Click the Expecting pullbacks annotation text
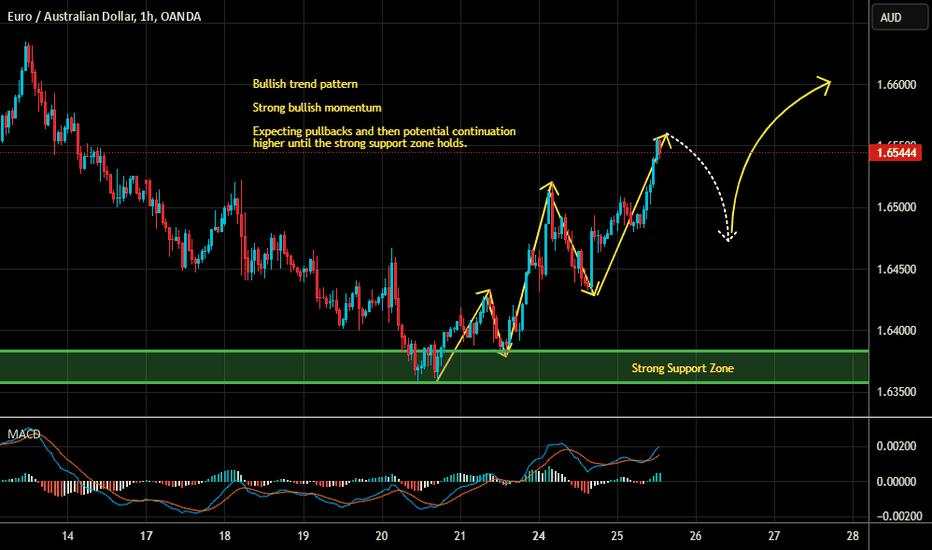 click(x=384, y=137)
